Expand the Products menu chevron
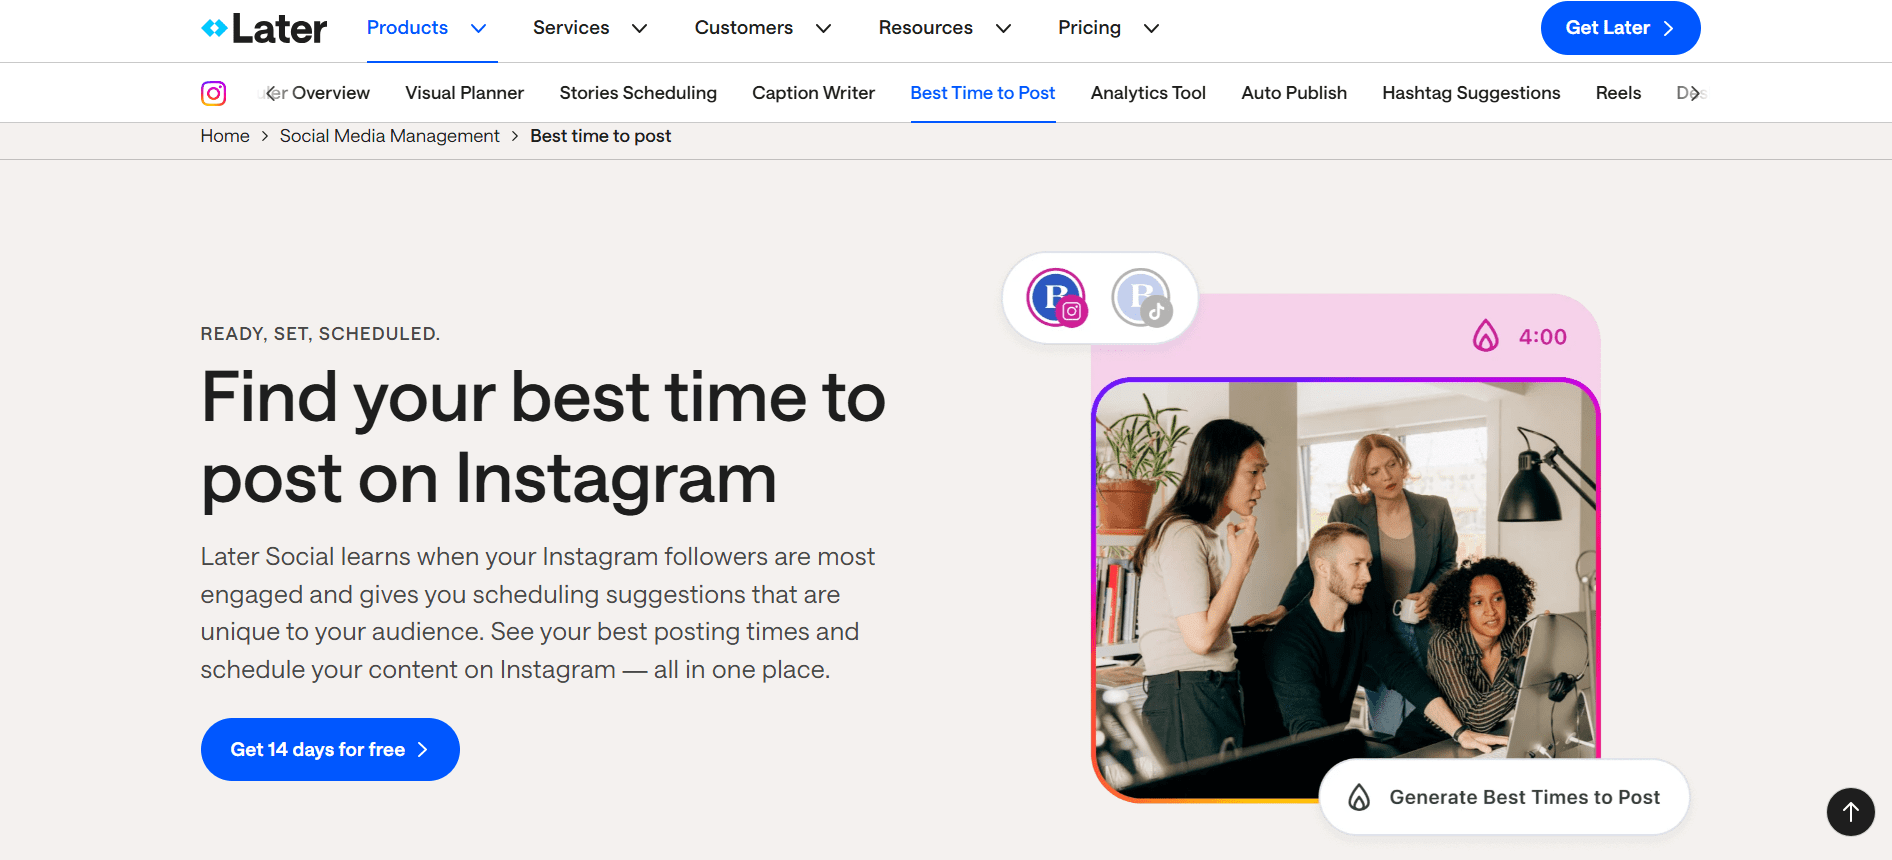This screenshot has width=1892, height=860. coord(479,28)
